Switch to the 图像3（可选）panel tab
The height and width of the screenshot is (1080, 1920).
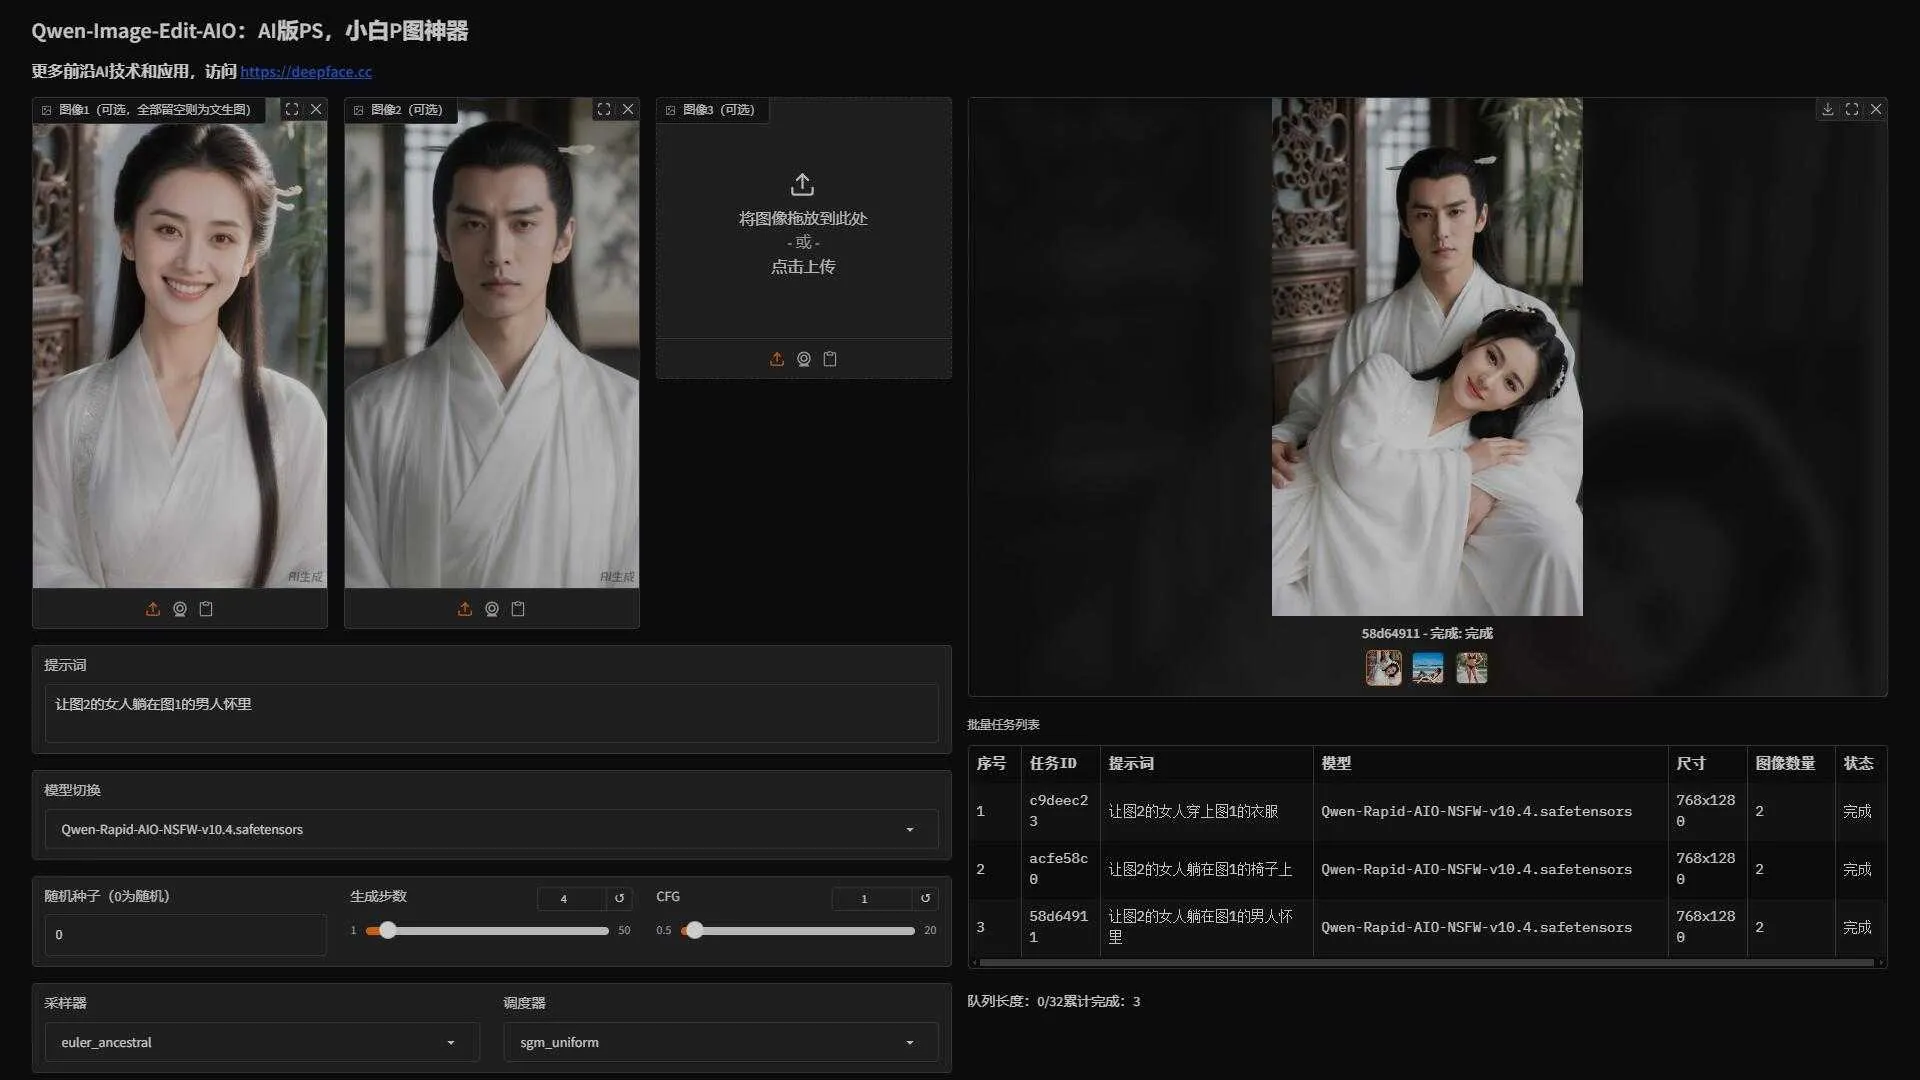coord(711,110)
